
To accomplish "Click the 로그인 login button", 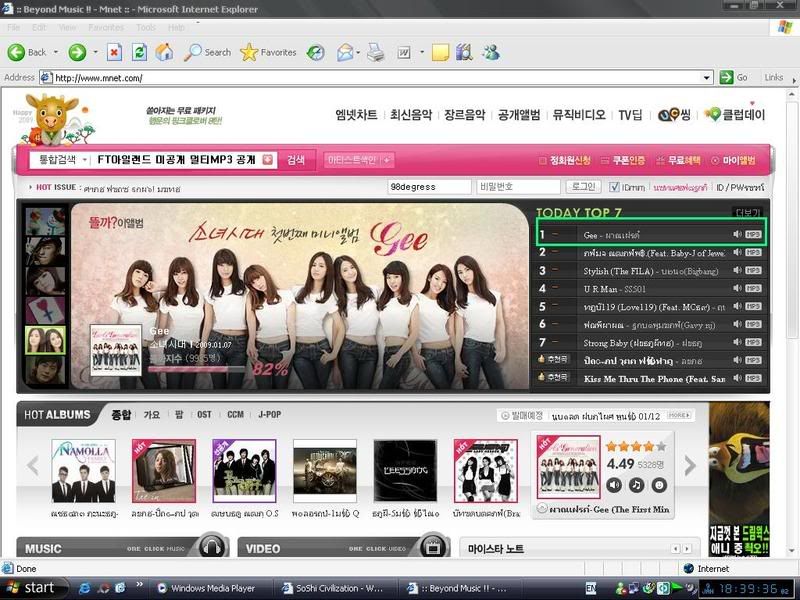I will click(x=583, y=187).
